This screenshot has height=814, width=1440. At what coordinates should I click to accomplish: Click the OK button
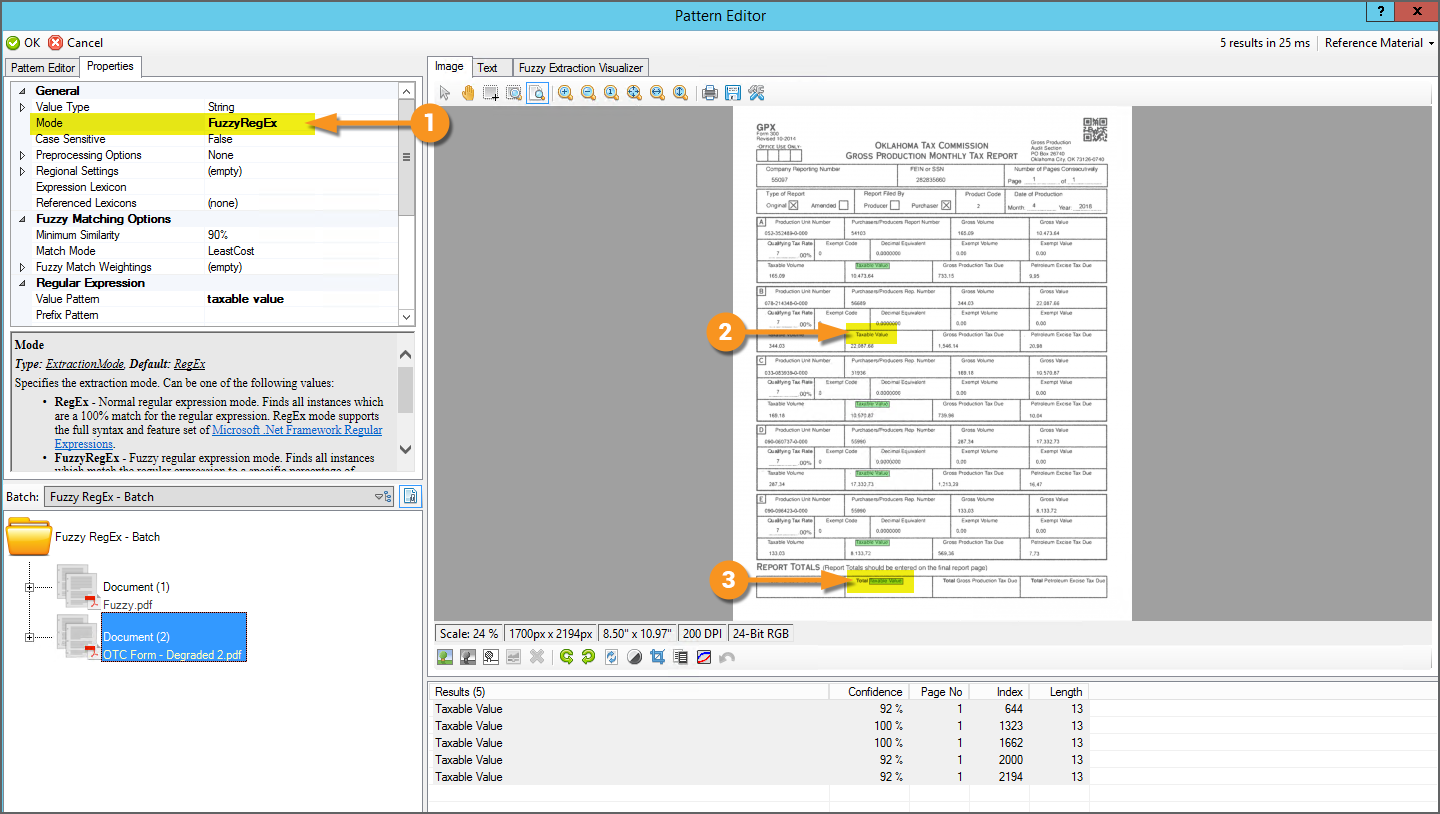click(24, 43)
